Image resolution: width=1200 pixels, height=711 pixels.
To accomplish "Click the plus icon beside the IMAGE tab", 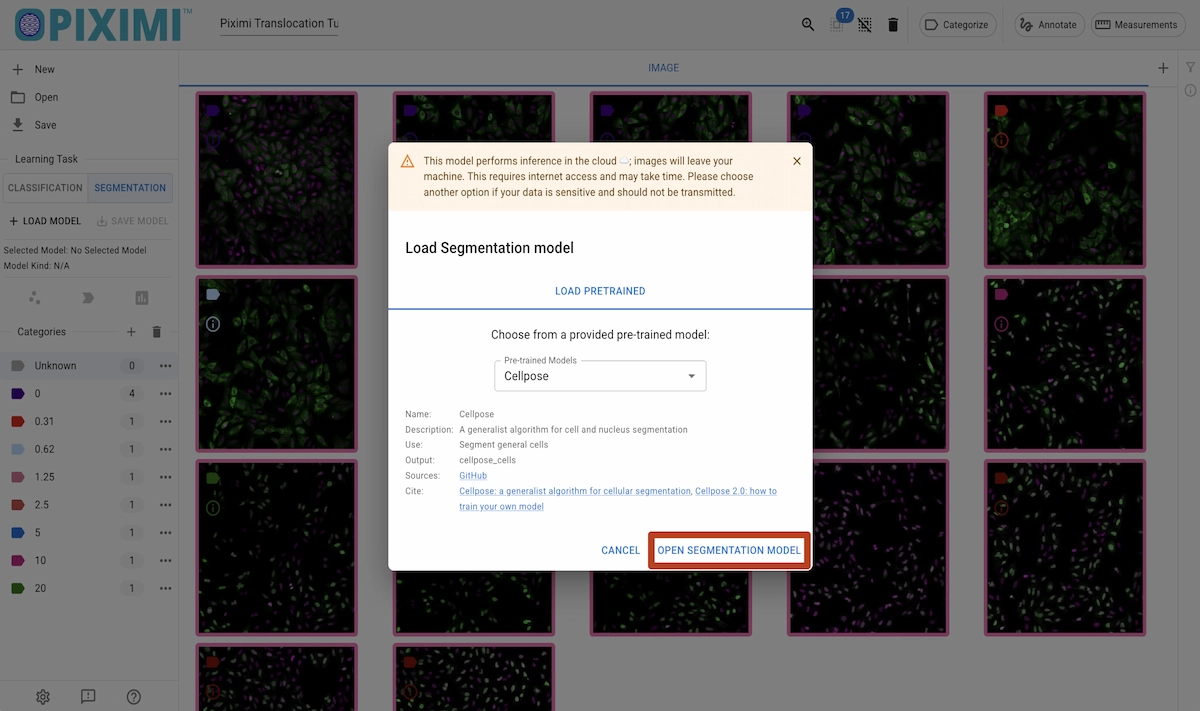I will pos(1163,68).
